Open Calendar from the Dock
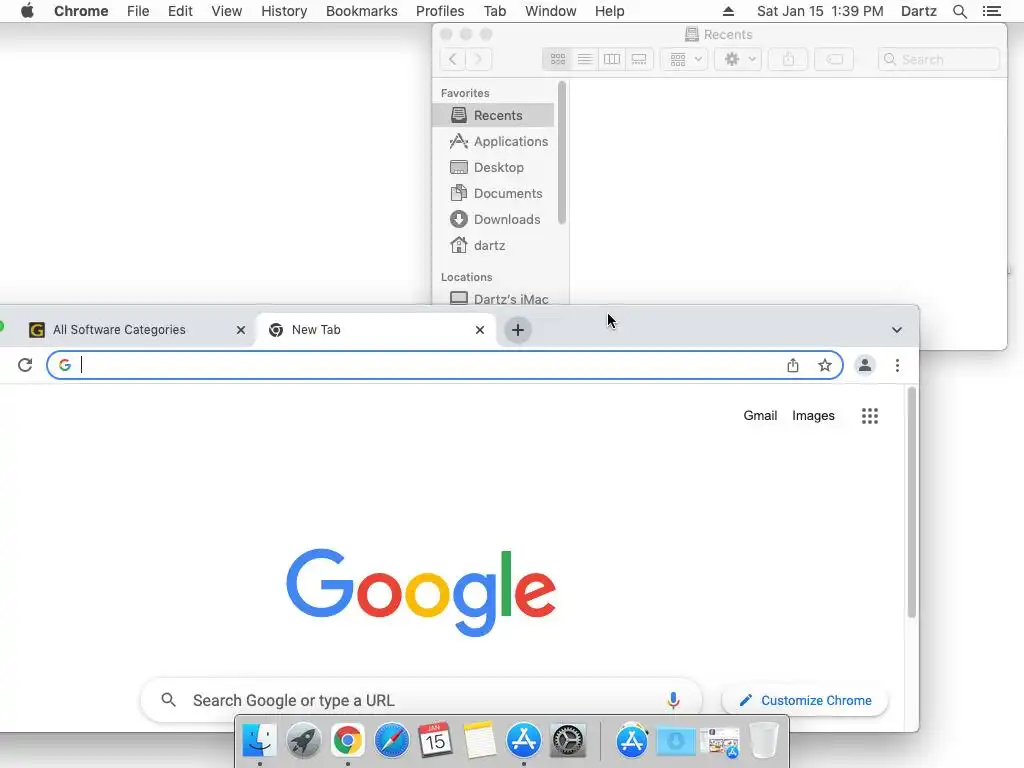 click(x=436, y=740)
